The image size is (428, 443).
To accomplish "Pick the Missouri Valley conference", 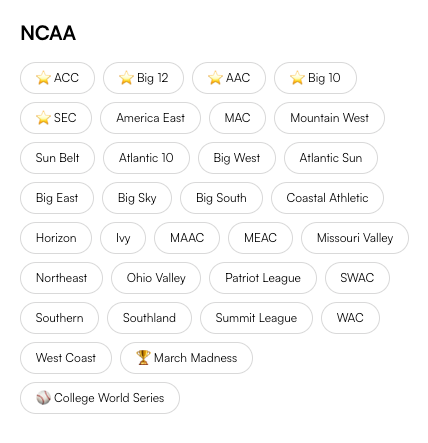I will [355, 238].
